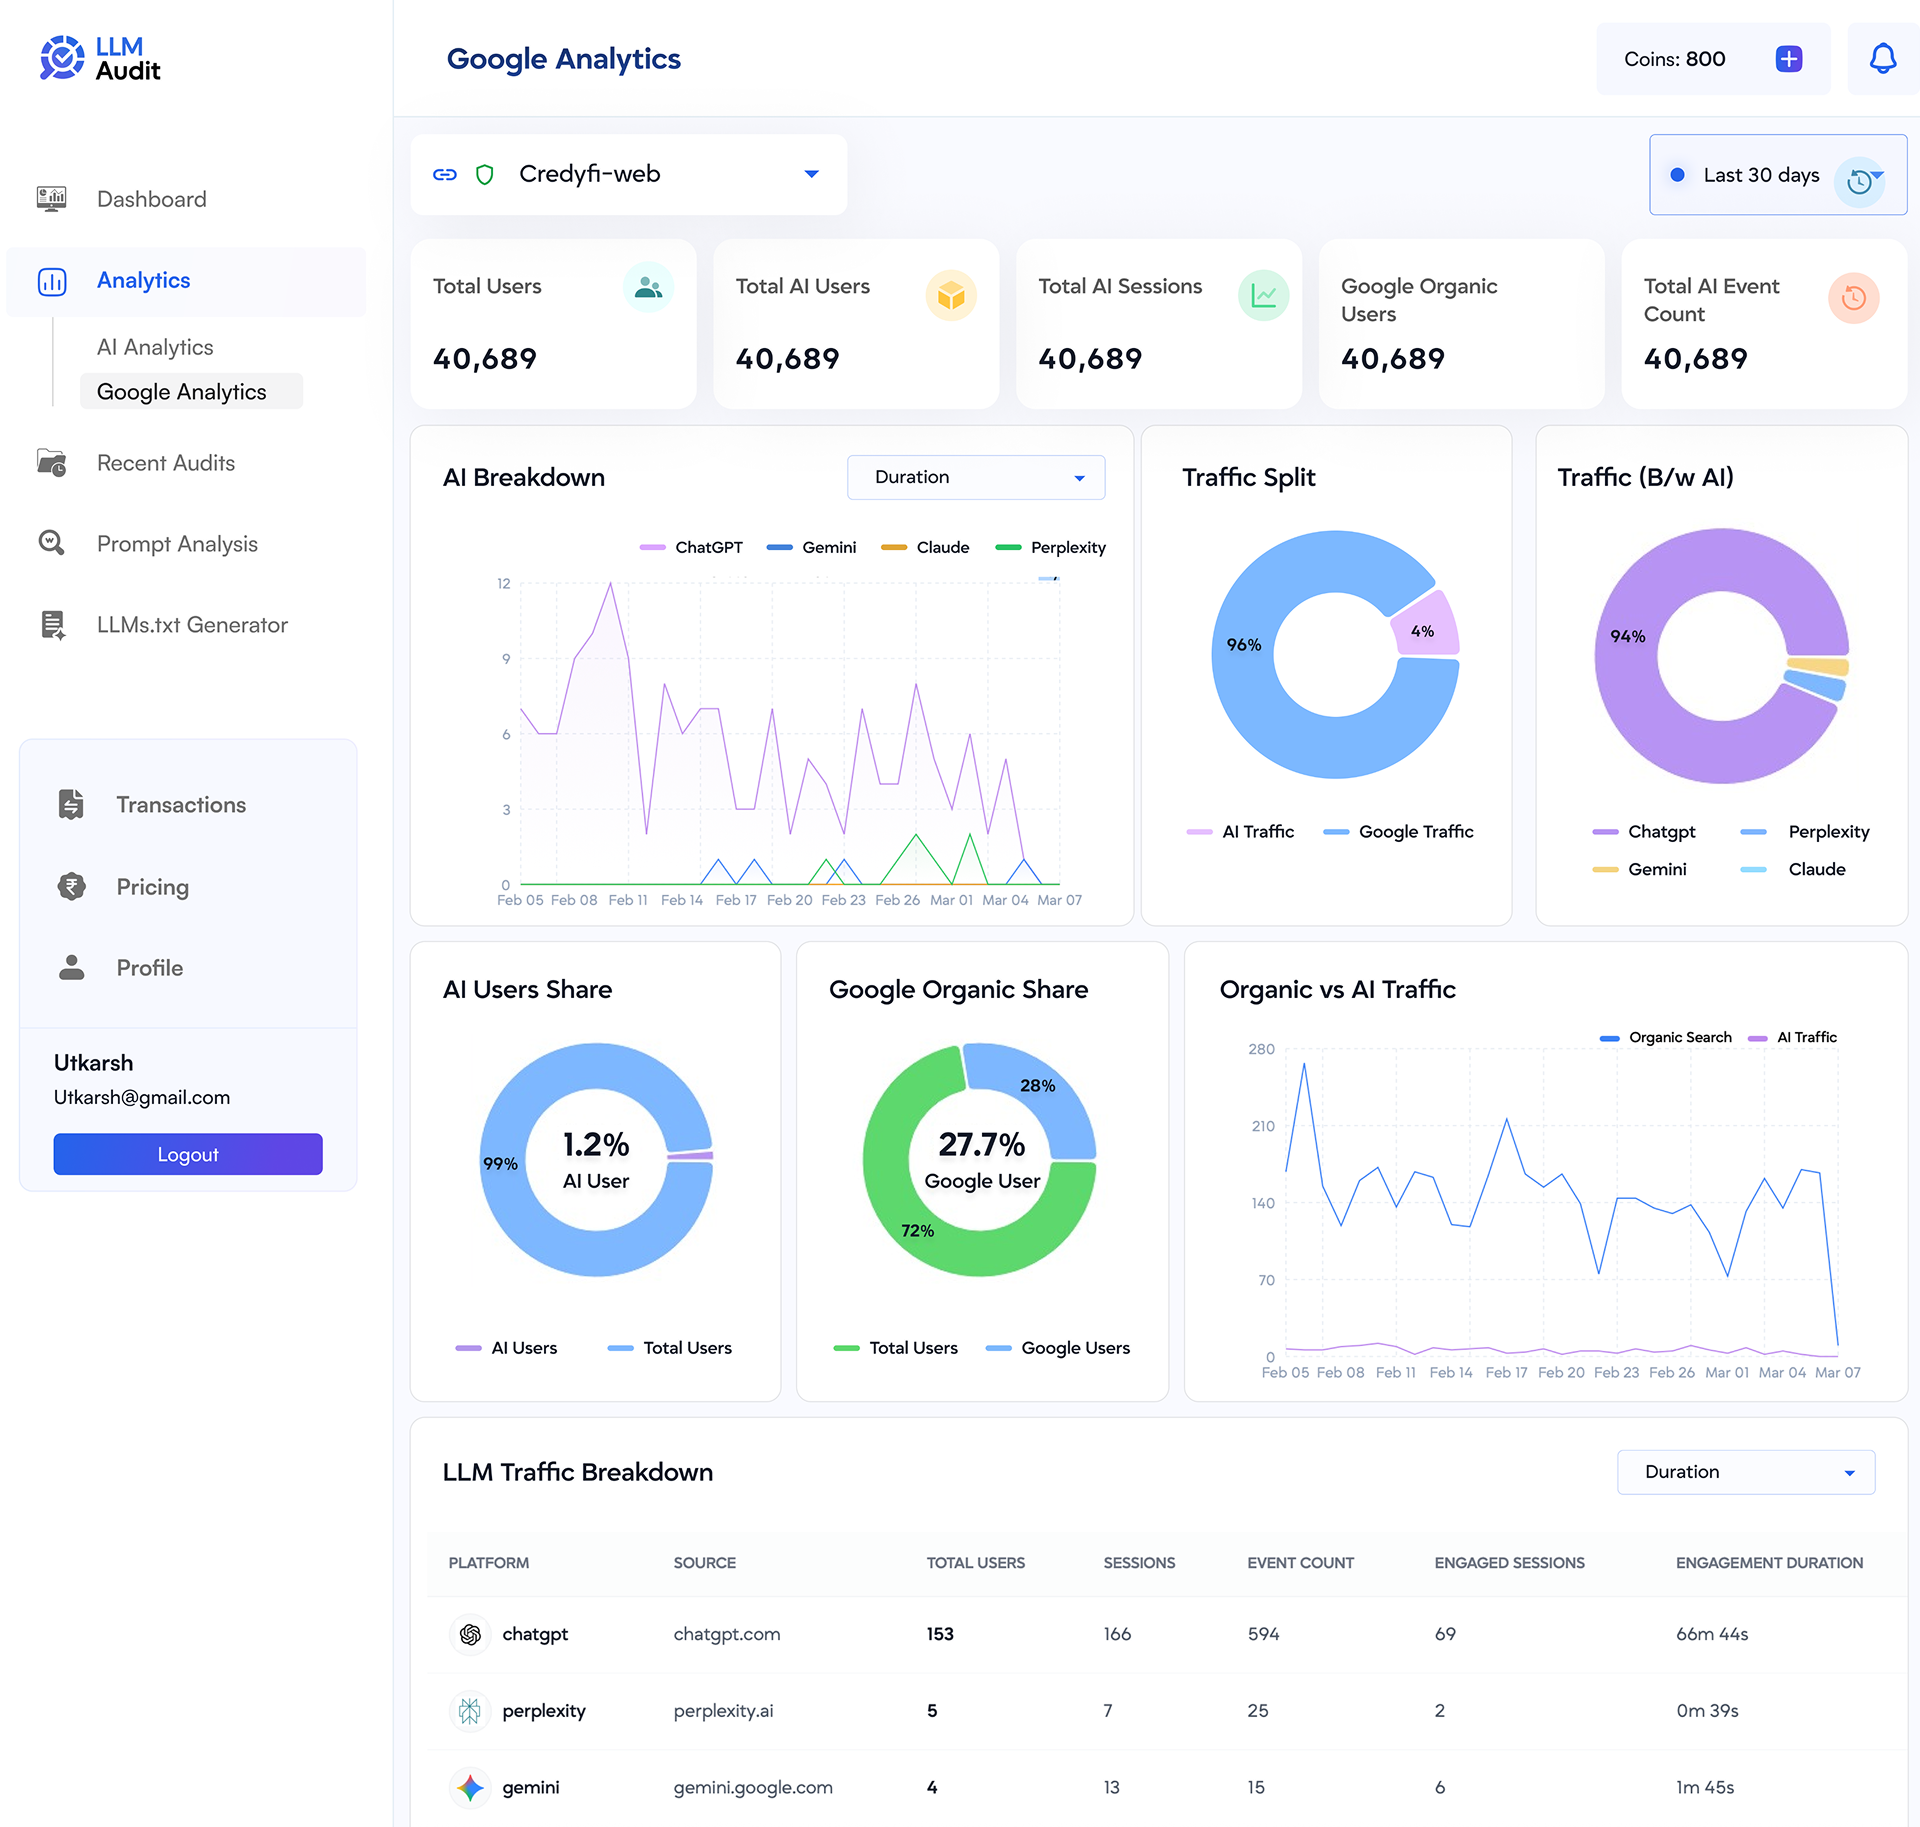
Task: Open the Pricing page link
Action: [x=152, y=886]
